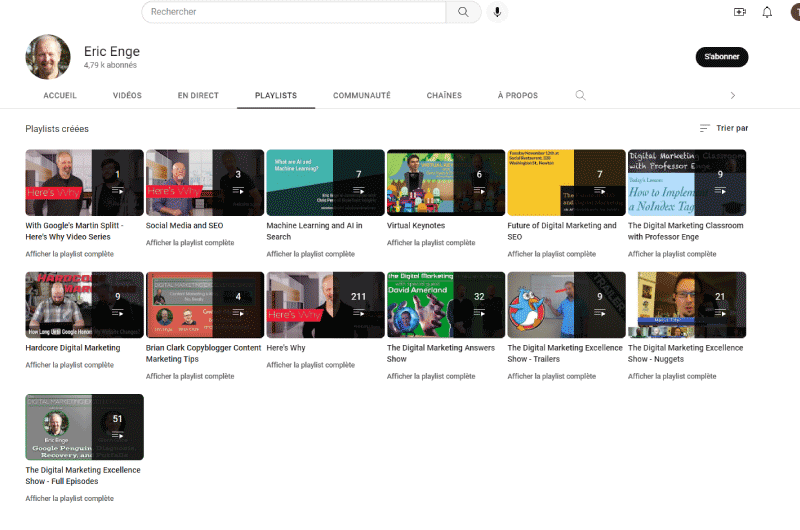Switch to the Accueil tab
This screenshot has height=530, width=800.
60,95
